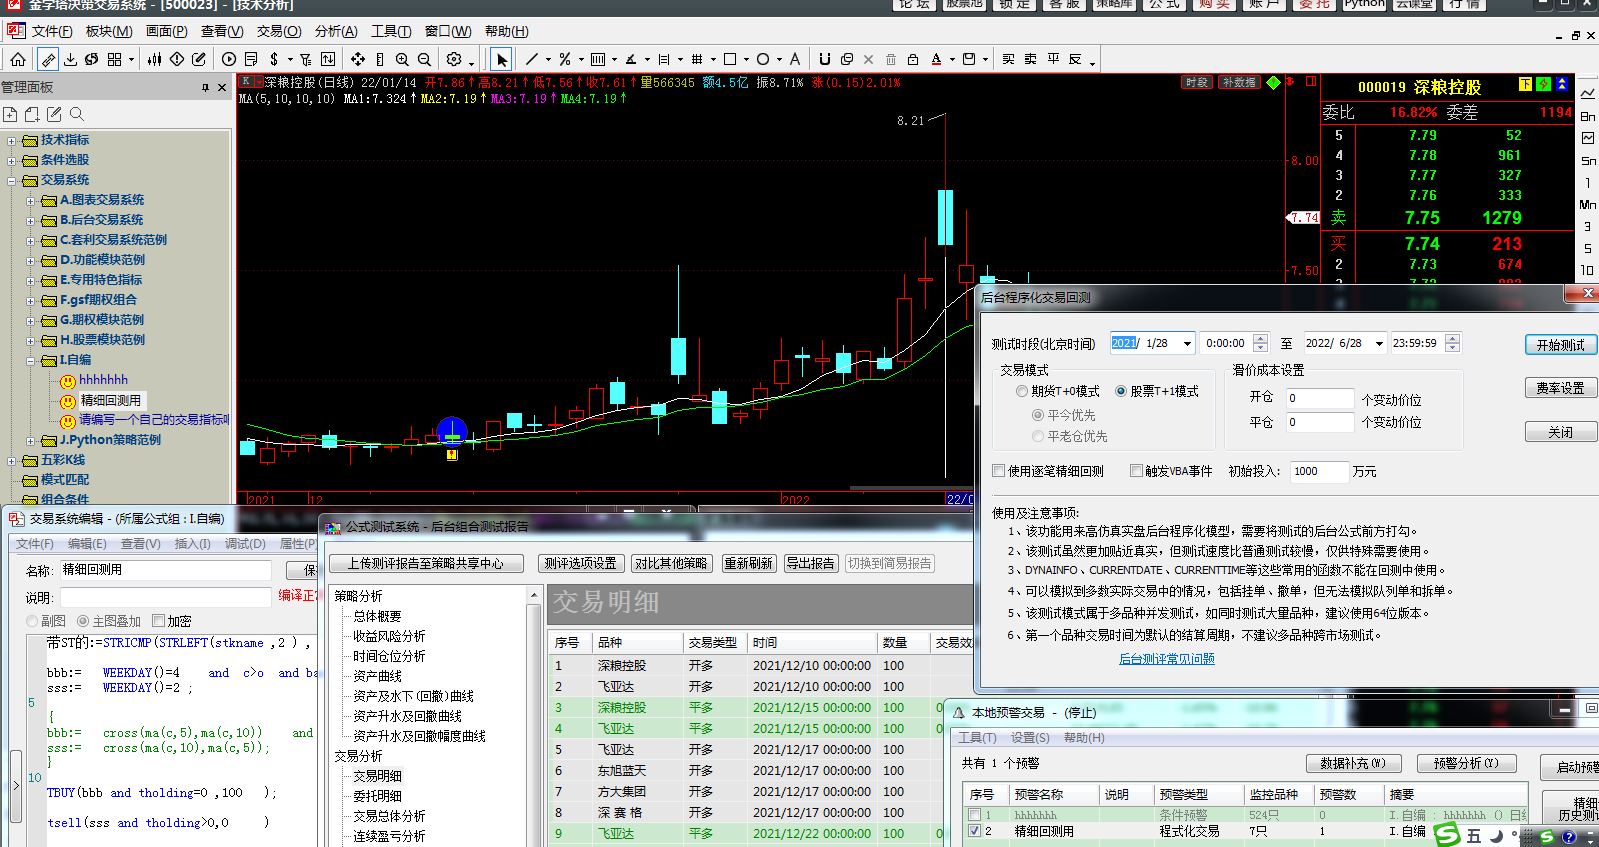Click the download data toolbar icon
1599x847 pixels.
pos(70,59)
